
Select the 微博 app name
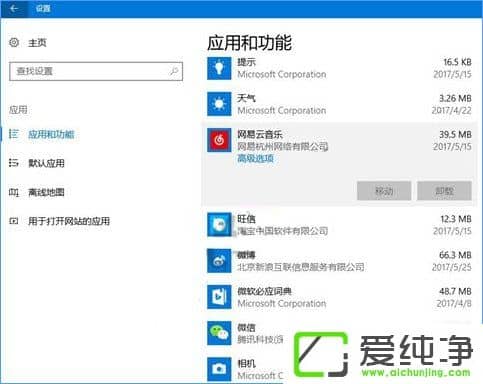pyautogui.click(x=246, y=255)
